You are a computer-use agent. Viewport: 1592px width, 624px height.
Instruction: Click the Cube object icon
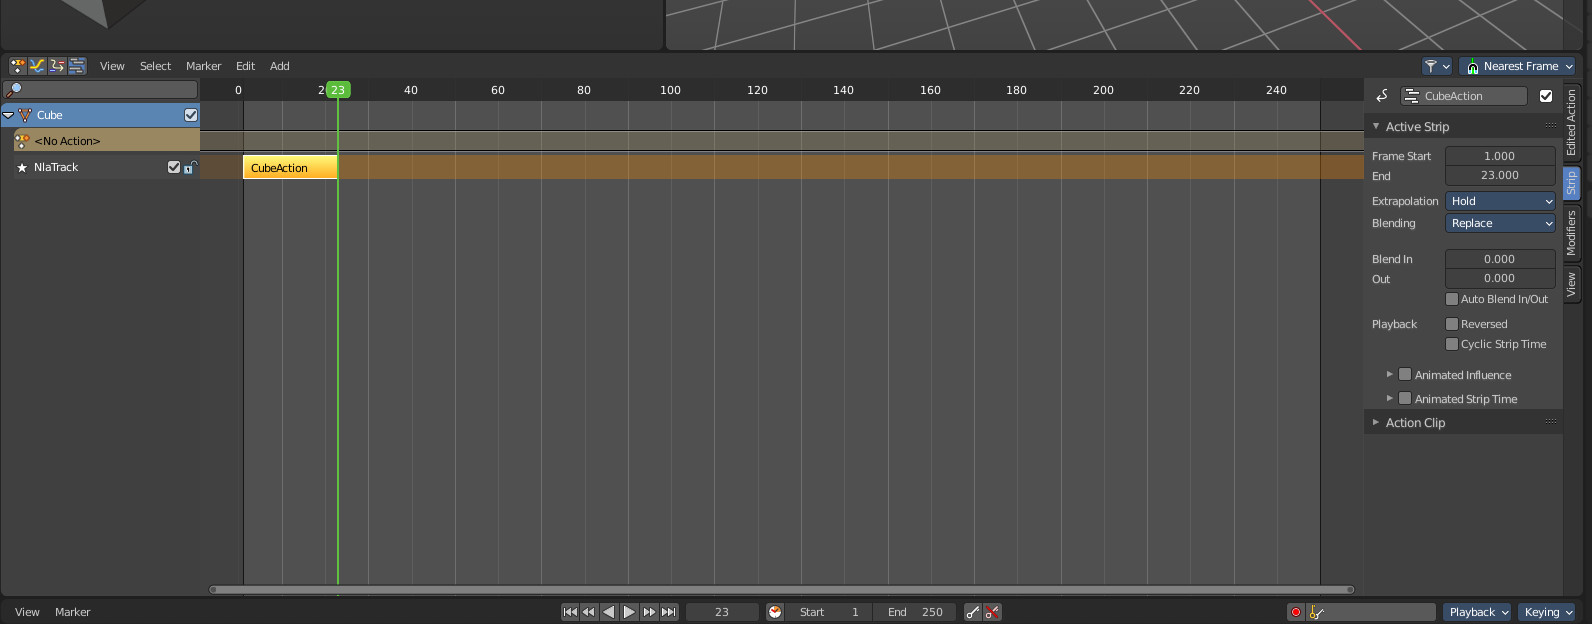tap(25, 115)
